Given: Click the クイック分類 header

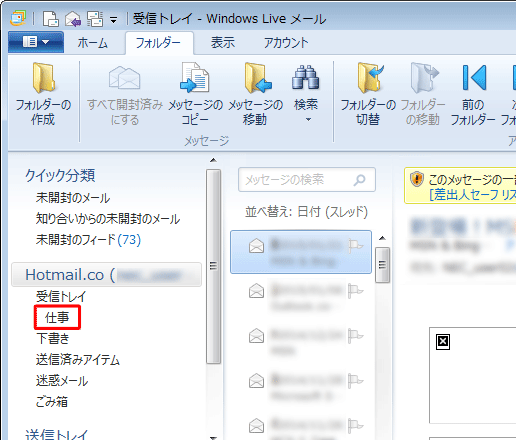Looking at the screenshot, I should [x=60, y=175].
